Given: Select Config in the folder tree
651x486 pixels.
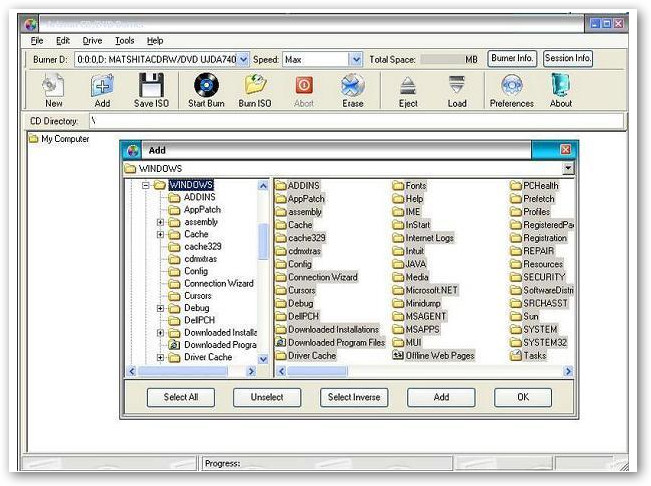Looking at the screenshot, I should (196, 271).
